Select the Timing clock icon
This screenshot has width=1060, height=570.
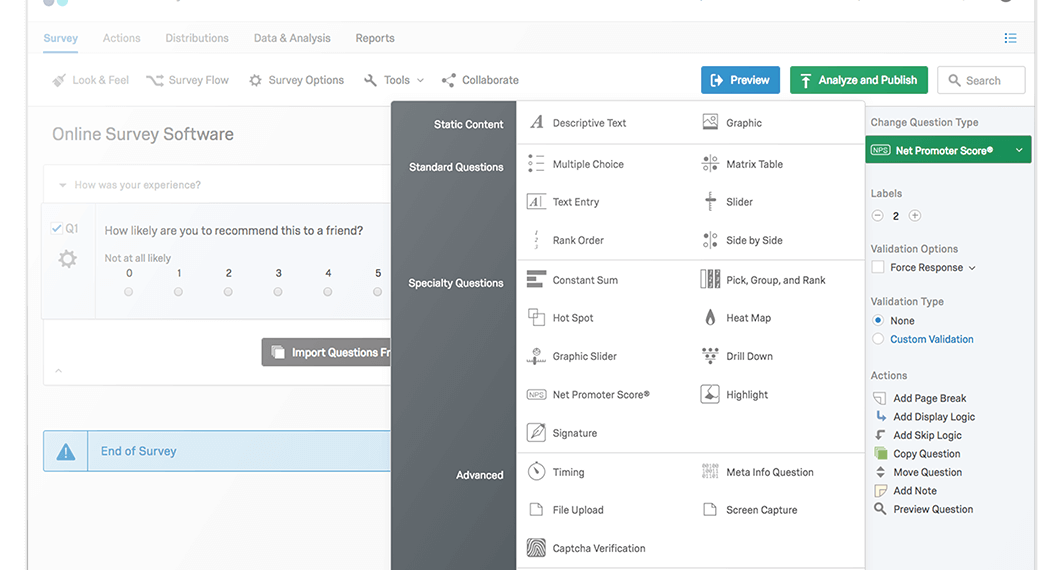point(536,472)
